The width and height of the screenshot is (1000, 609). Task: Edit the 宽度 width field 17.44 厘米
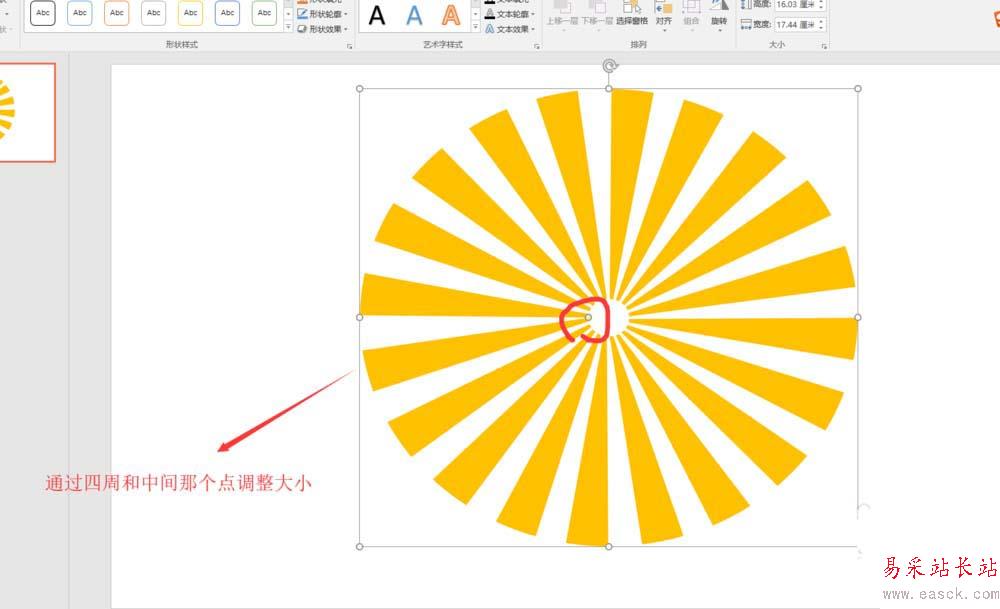pos(795,25)
